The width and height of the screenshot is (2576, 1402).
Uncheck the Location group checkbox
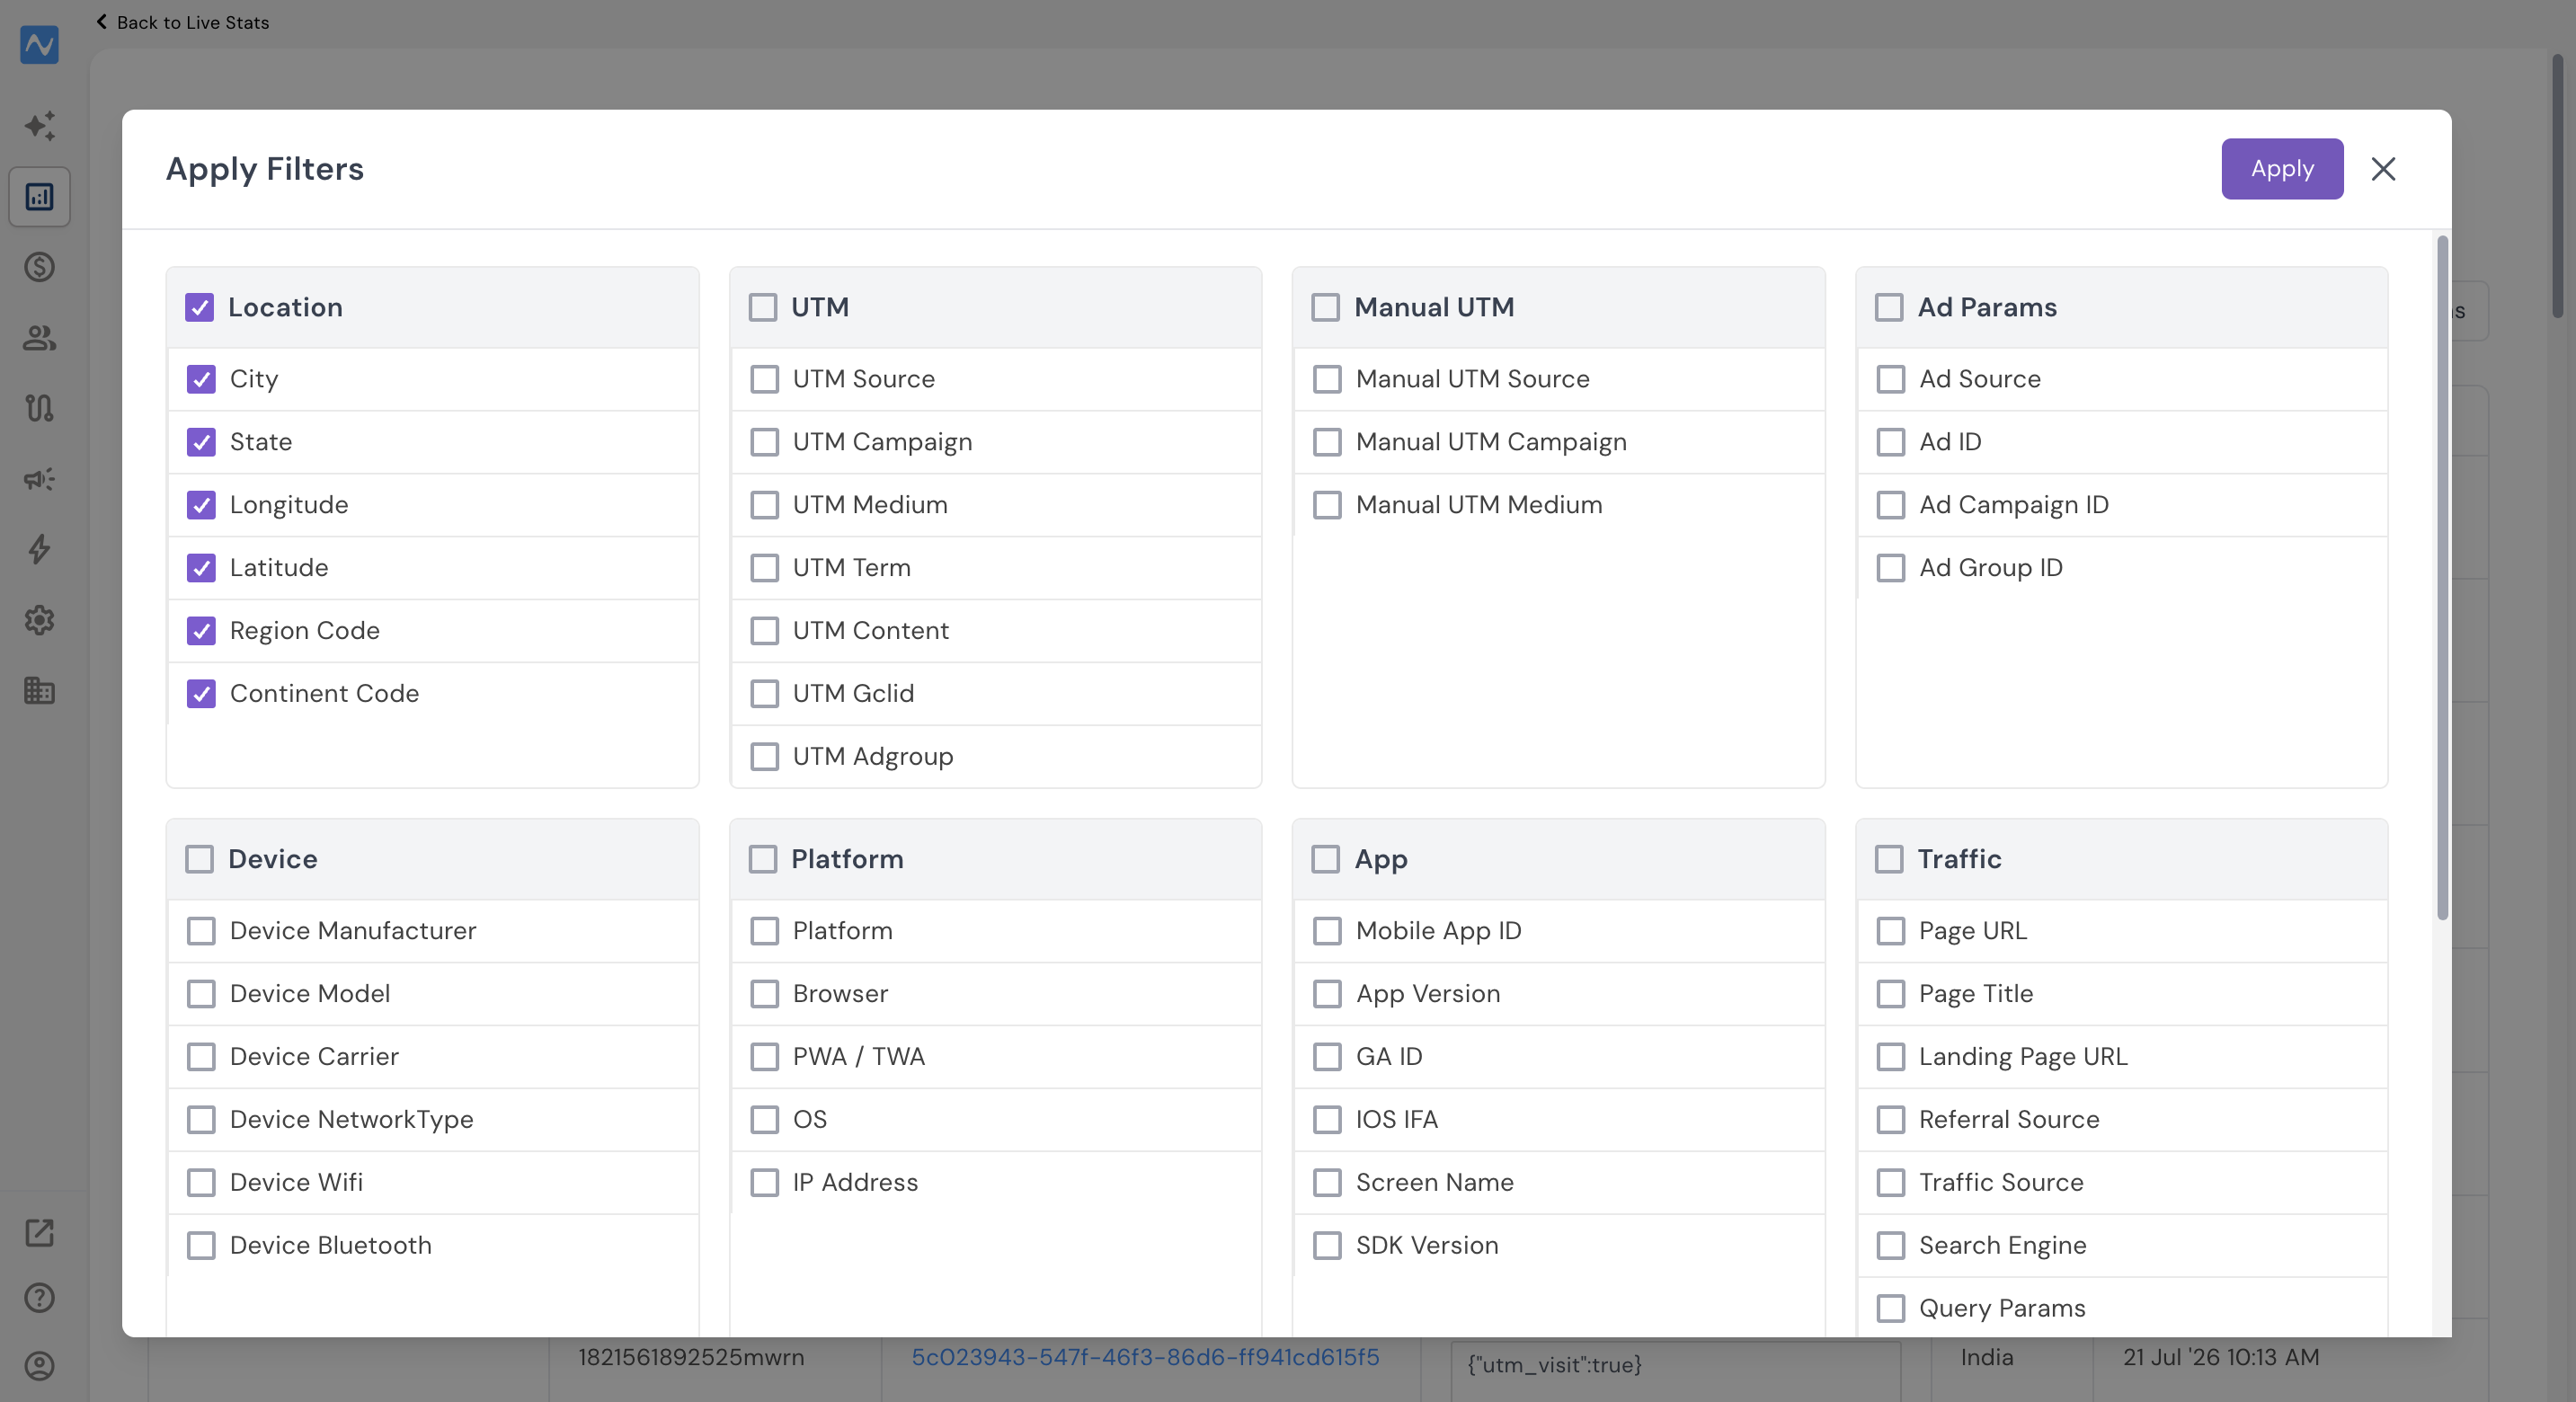pos(199,307)
